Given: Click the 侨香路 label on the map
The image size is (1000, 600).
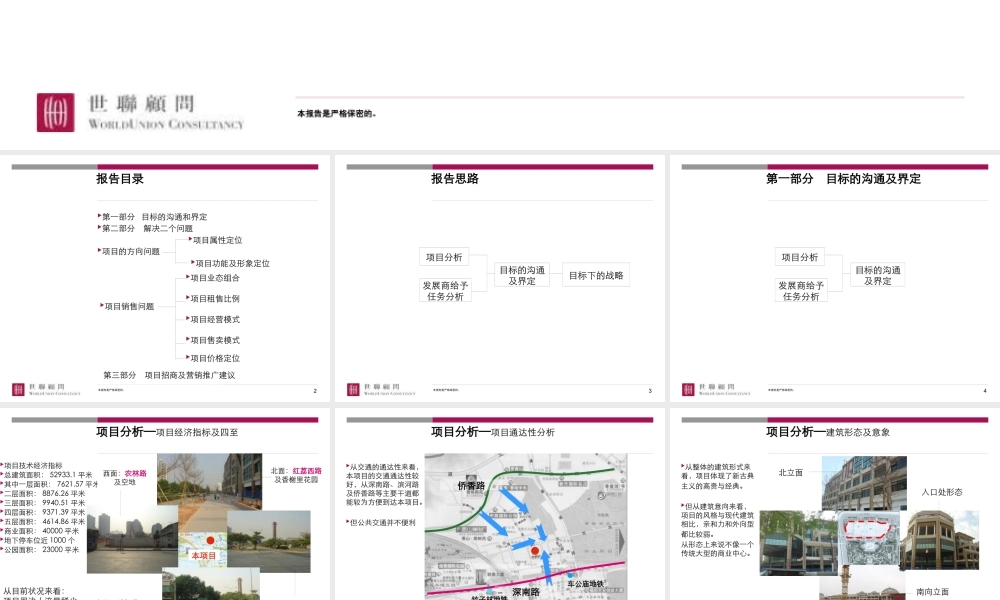Looking at the screenshot, I should [x=470, y=485].
